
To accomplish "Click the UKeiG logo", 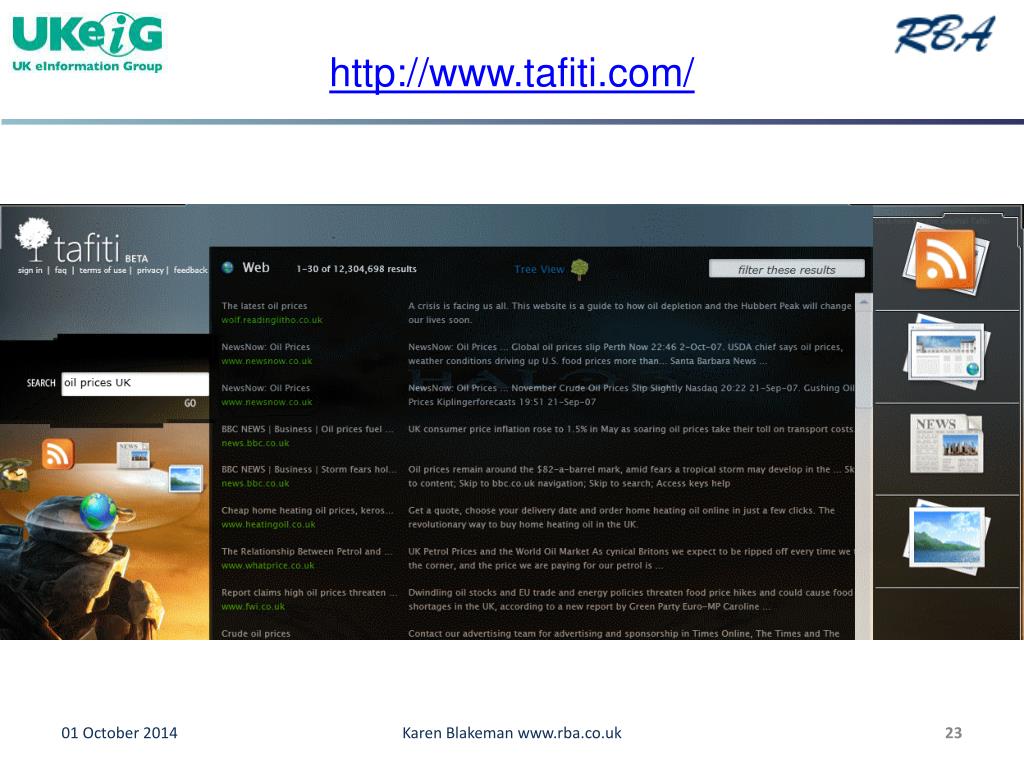I will click(x=87, y=42).
